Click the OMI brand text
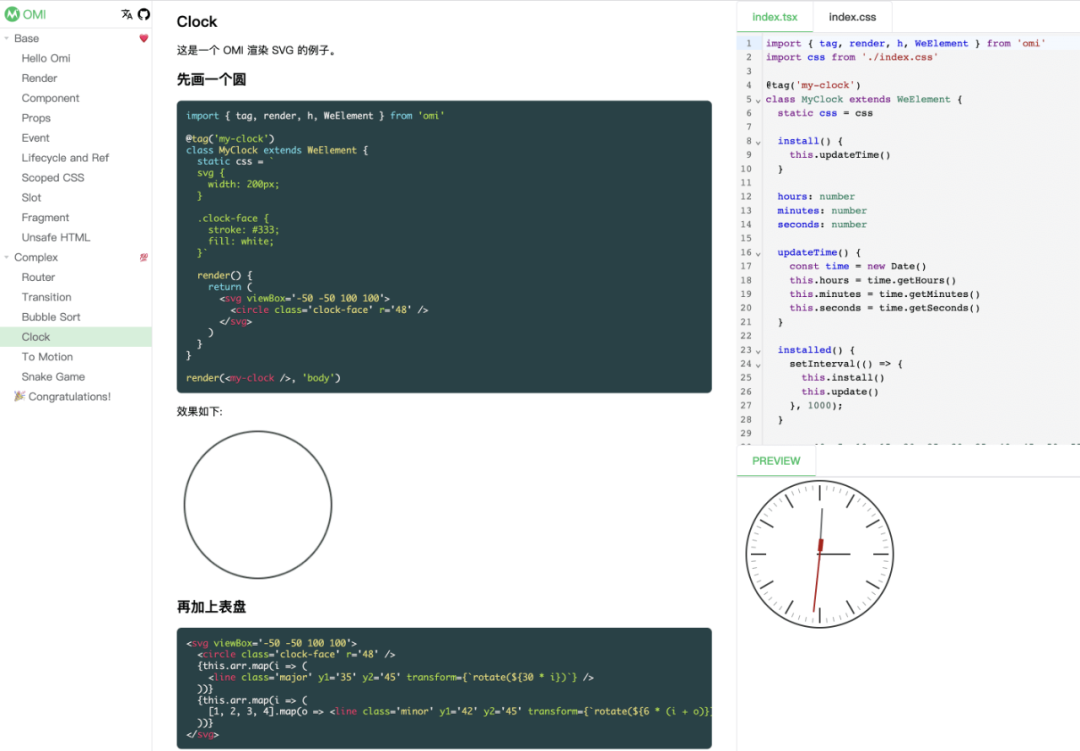This screenshot has width=1080, height=751. (34, 14)
